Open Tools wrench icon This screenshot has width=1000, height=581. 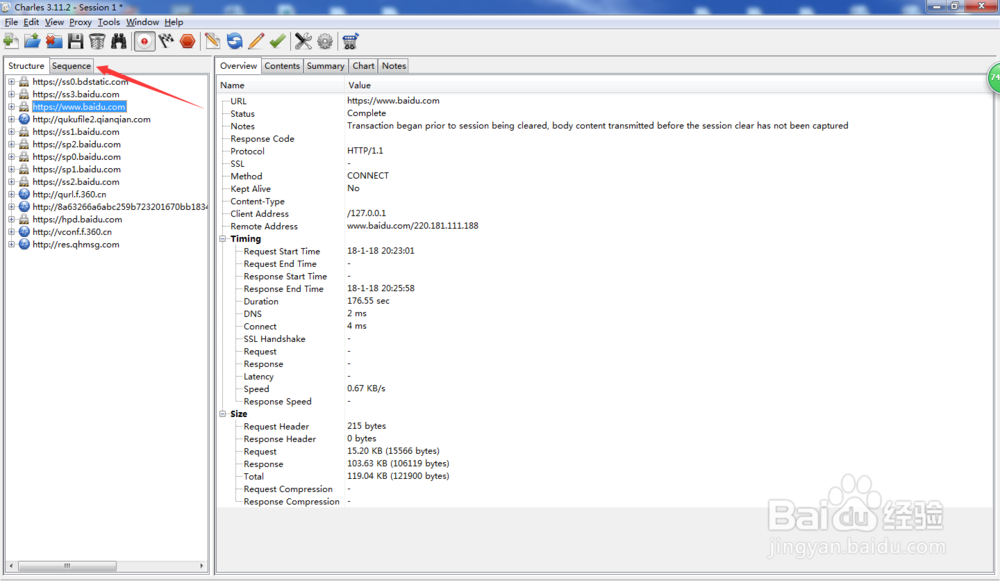[303, 41]
